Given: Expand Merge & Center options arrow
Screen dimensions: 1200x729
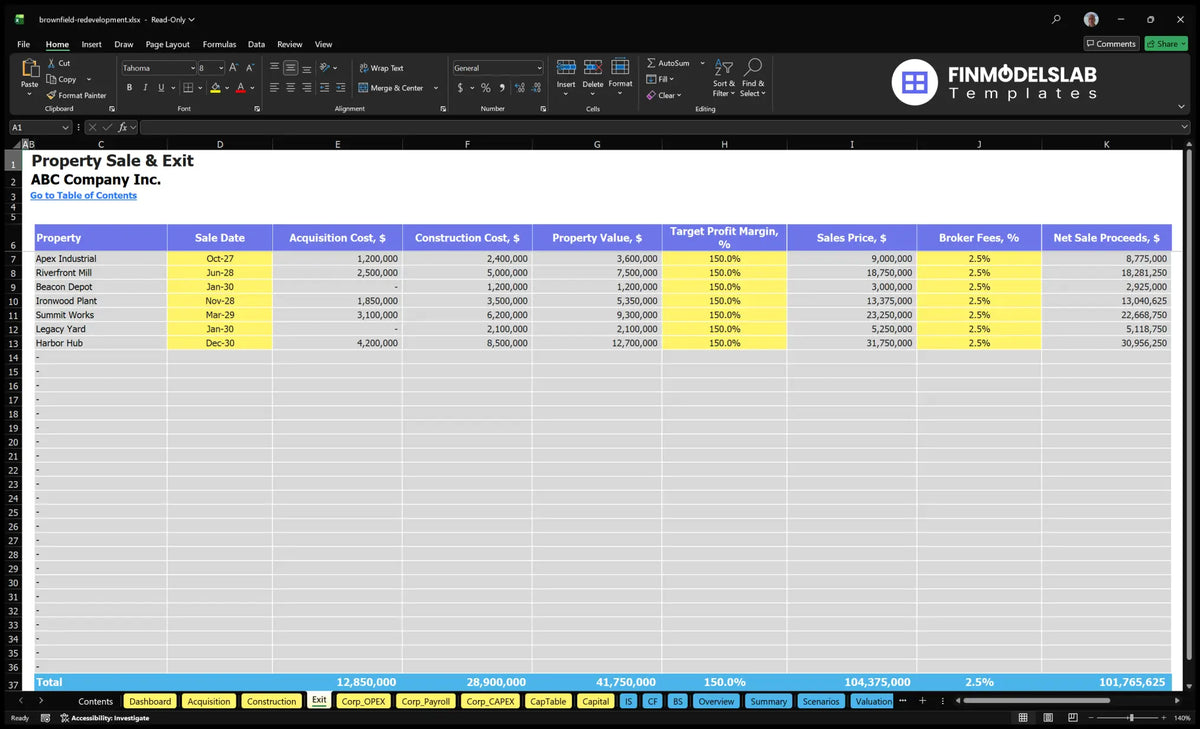Looking at the screenshot, I should pos(436,88).
